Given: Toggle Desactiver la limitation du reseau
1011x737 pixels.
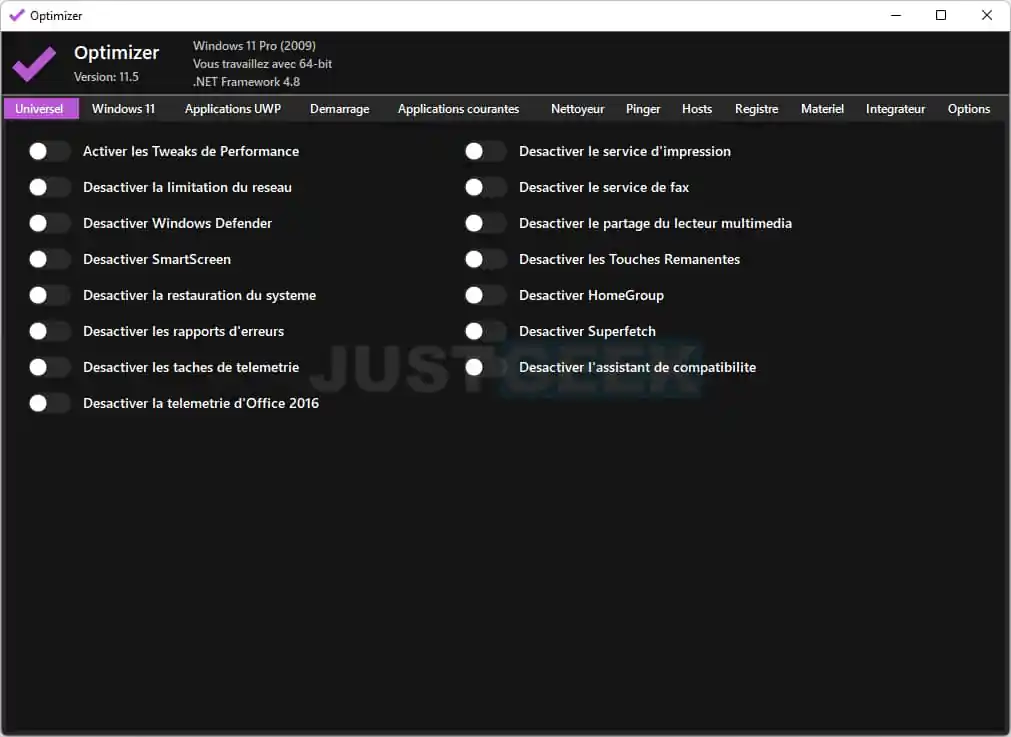Looking at the screenshot, I should (x=49, y=188).
